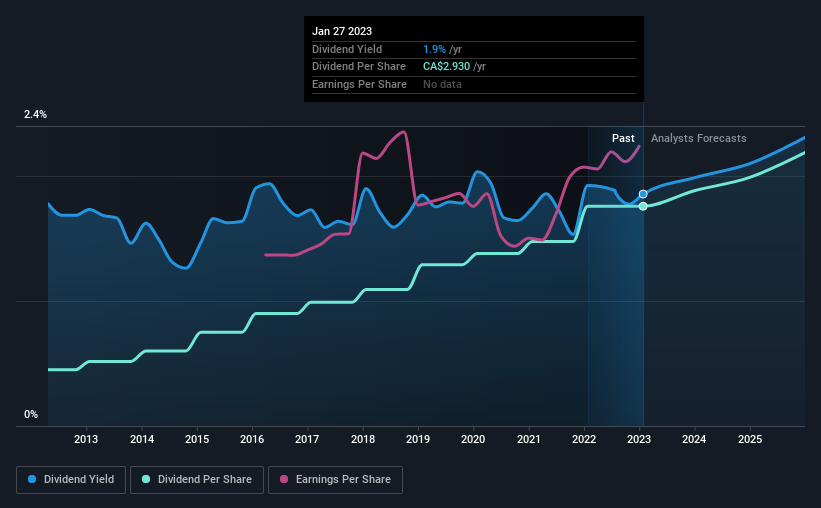Viewport: 821px width, 508px height.
Task: Select the 2022 x-axis label
Action: (584, 439)
